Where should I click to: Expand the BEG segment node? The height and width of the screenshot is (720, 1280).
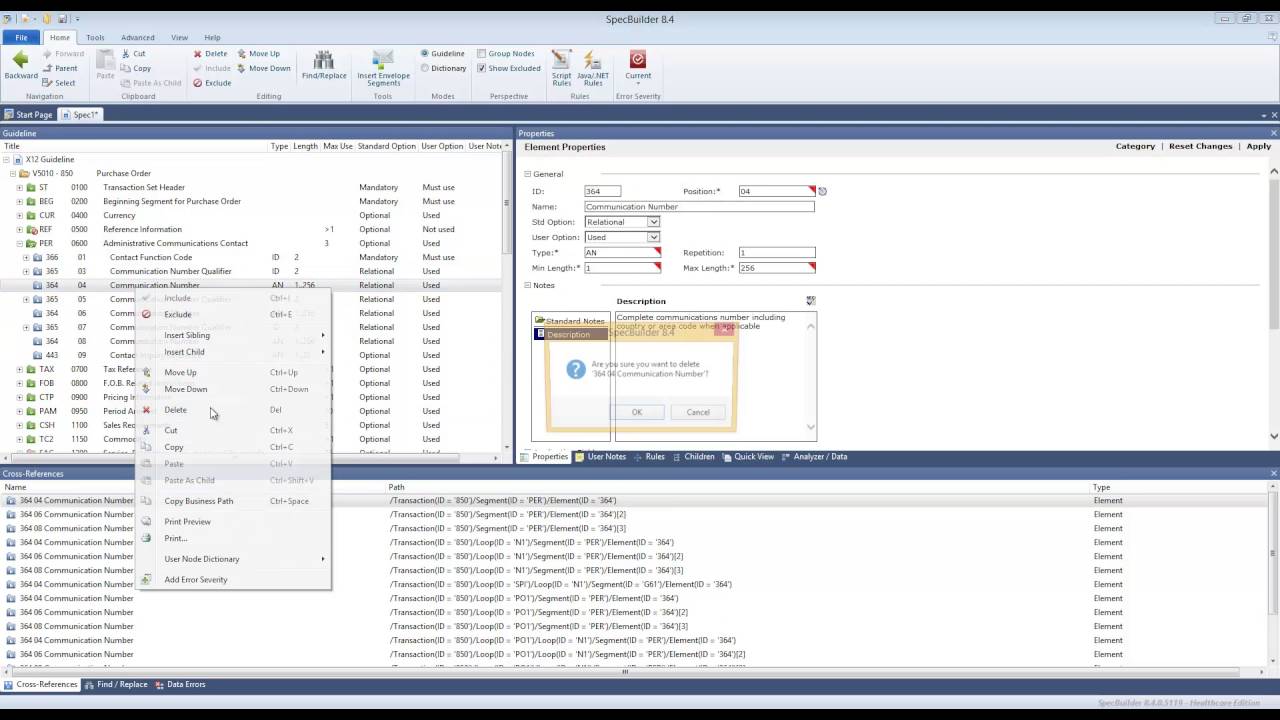(19, 201)
